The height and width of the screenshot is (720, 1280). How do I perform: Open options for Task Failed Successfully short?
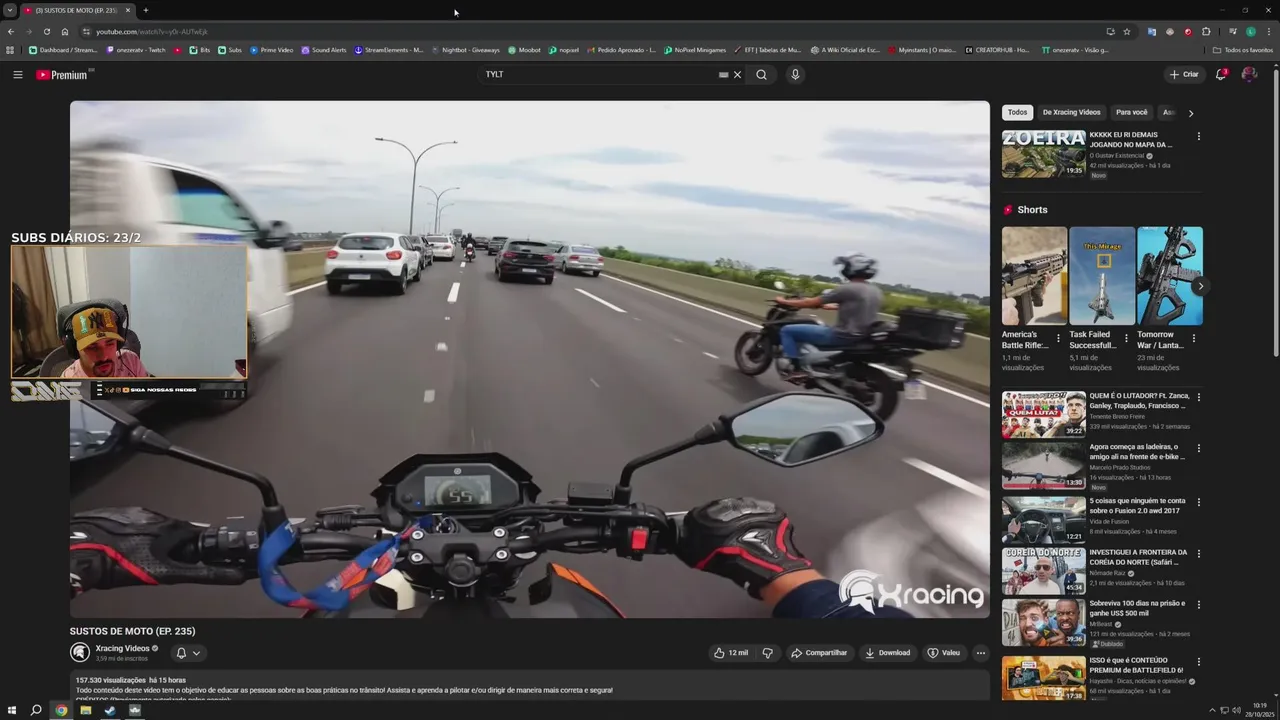(1126, 338)
